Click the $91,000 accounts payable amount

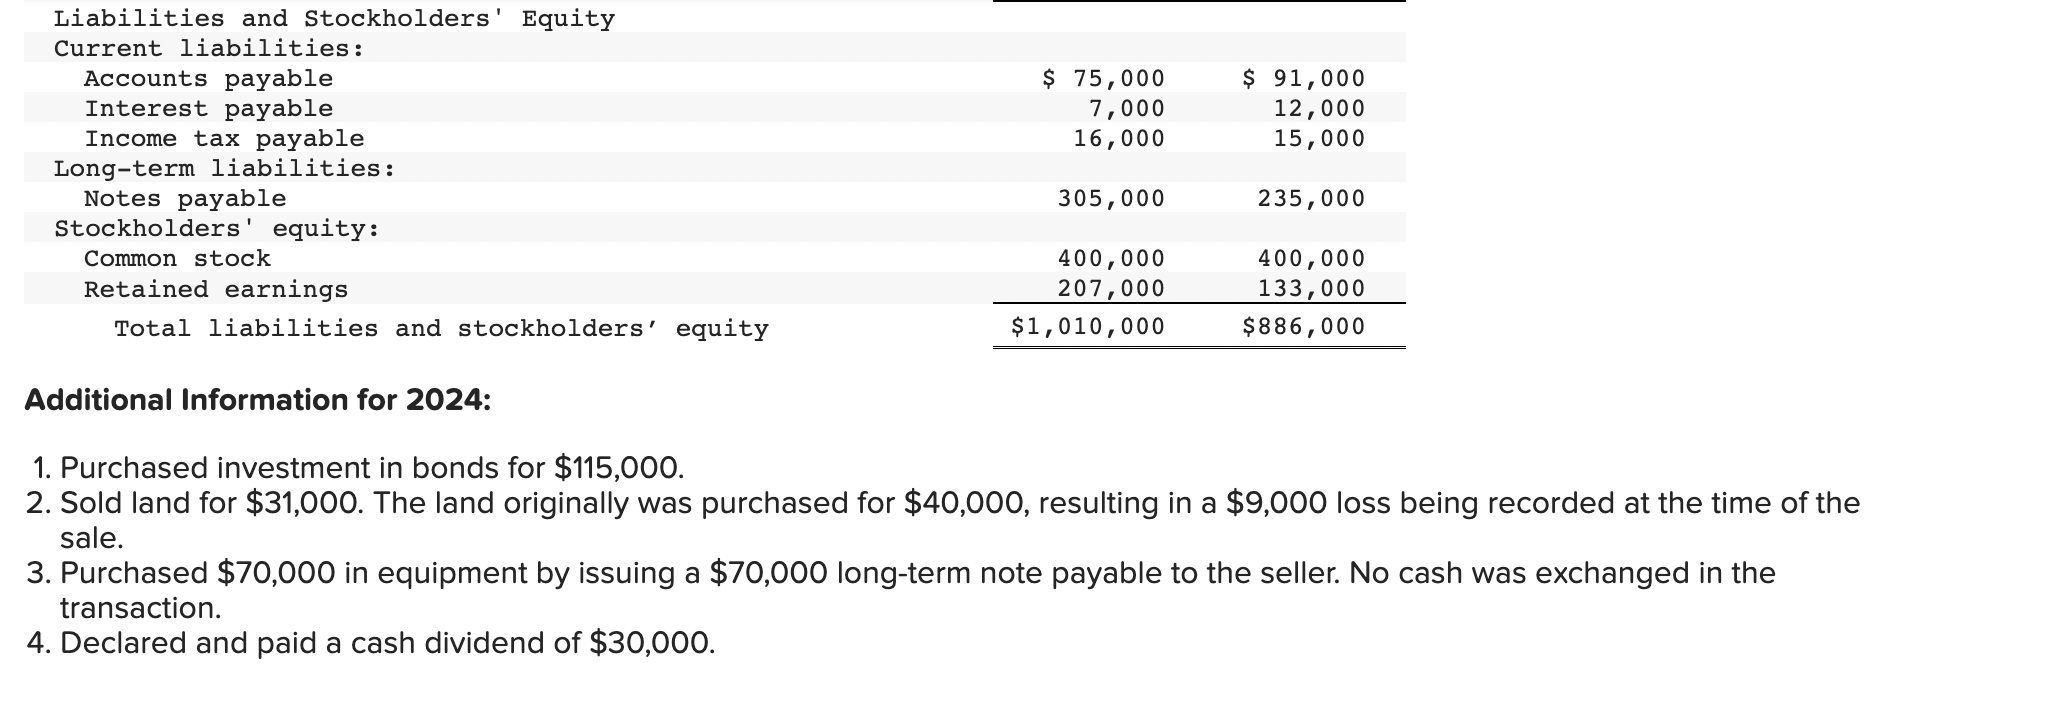tap(1303, 78)
